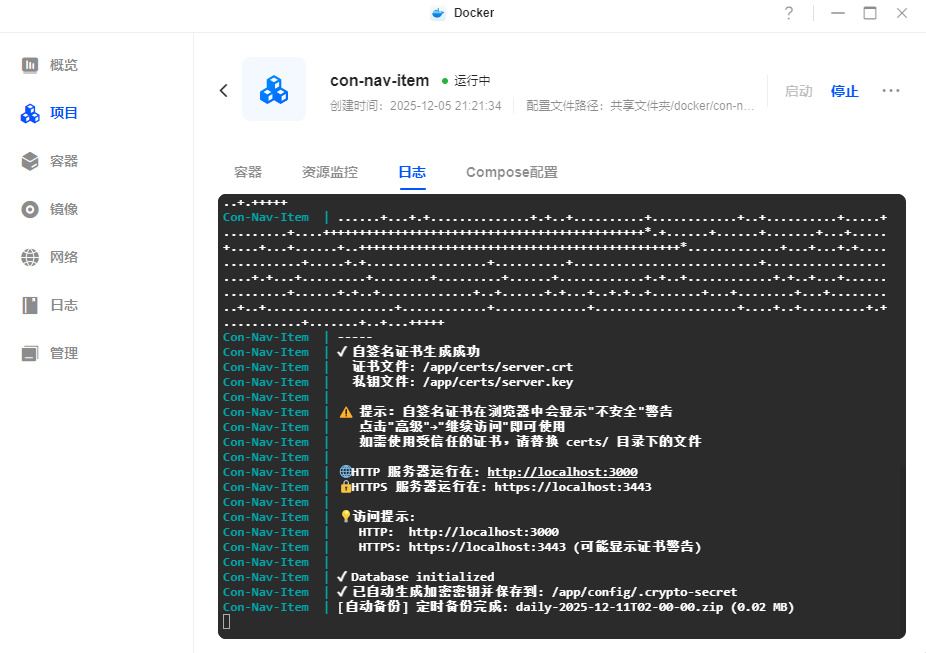Image resolution: width=926 pixels, height=653 pixels.
Task: Maximize the Docker window
Action: coord(870,13)
